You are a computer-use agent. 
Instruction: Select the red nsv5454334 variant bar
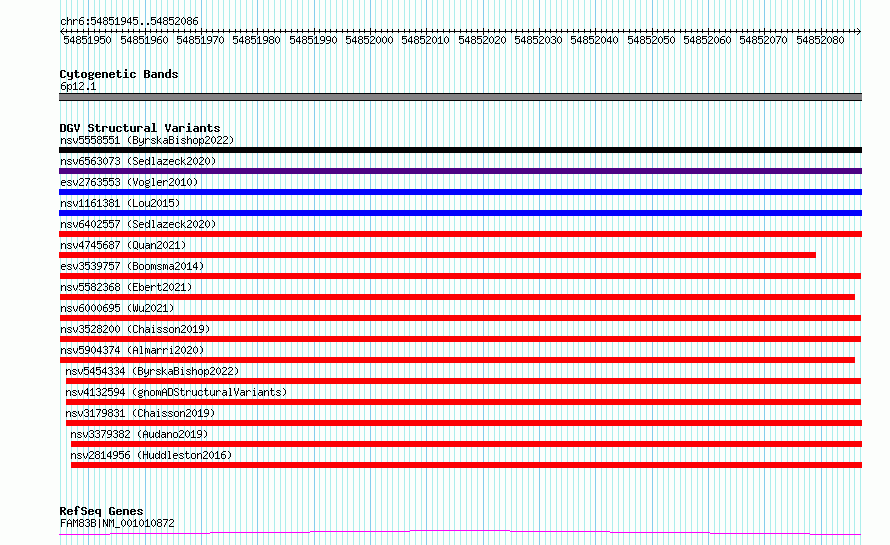(463, 381)
